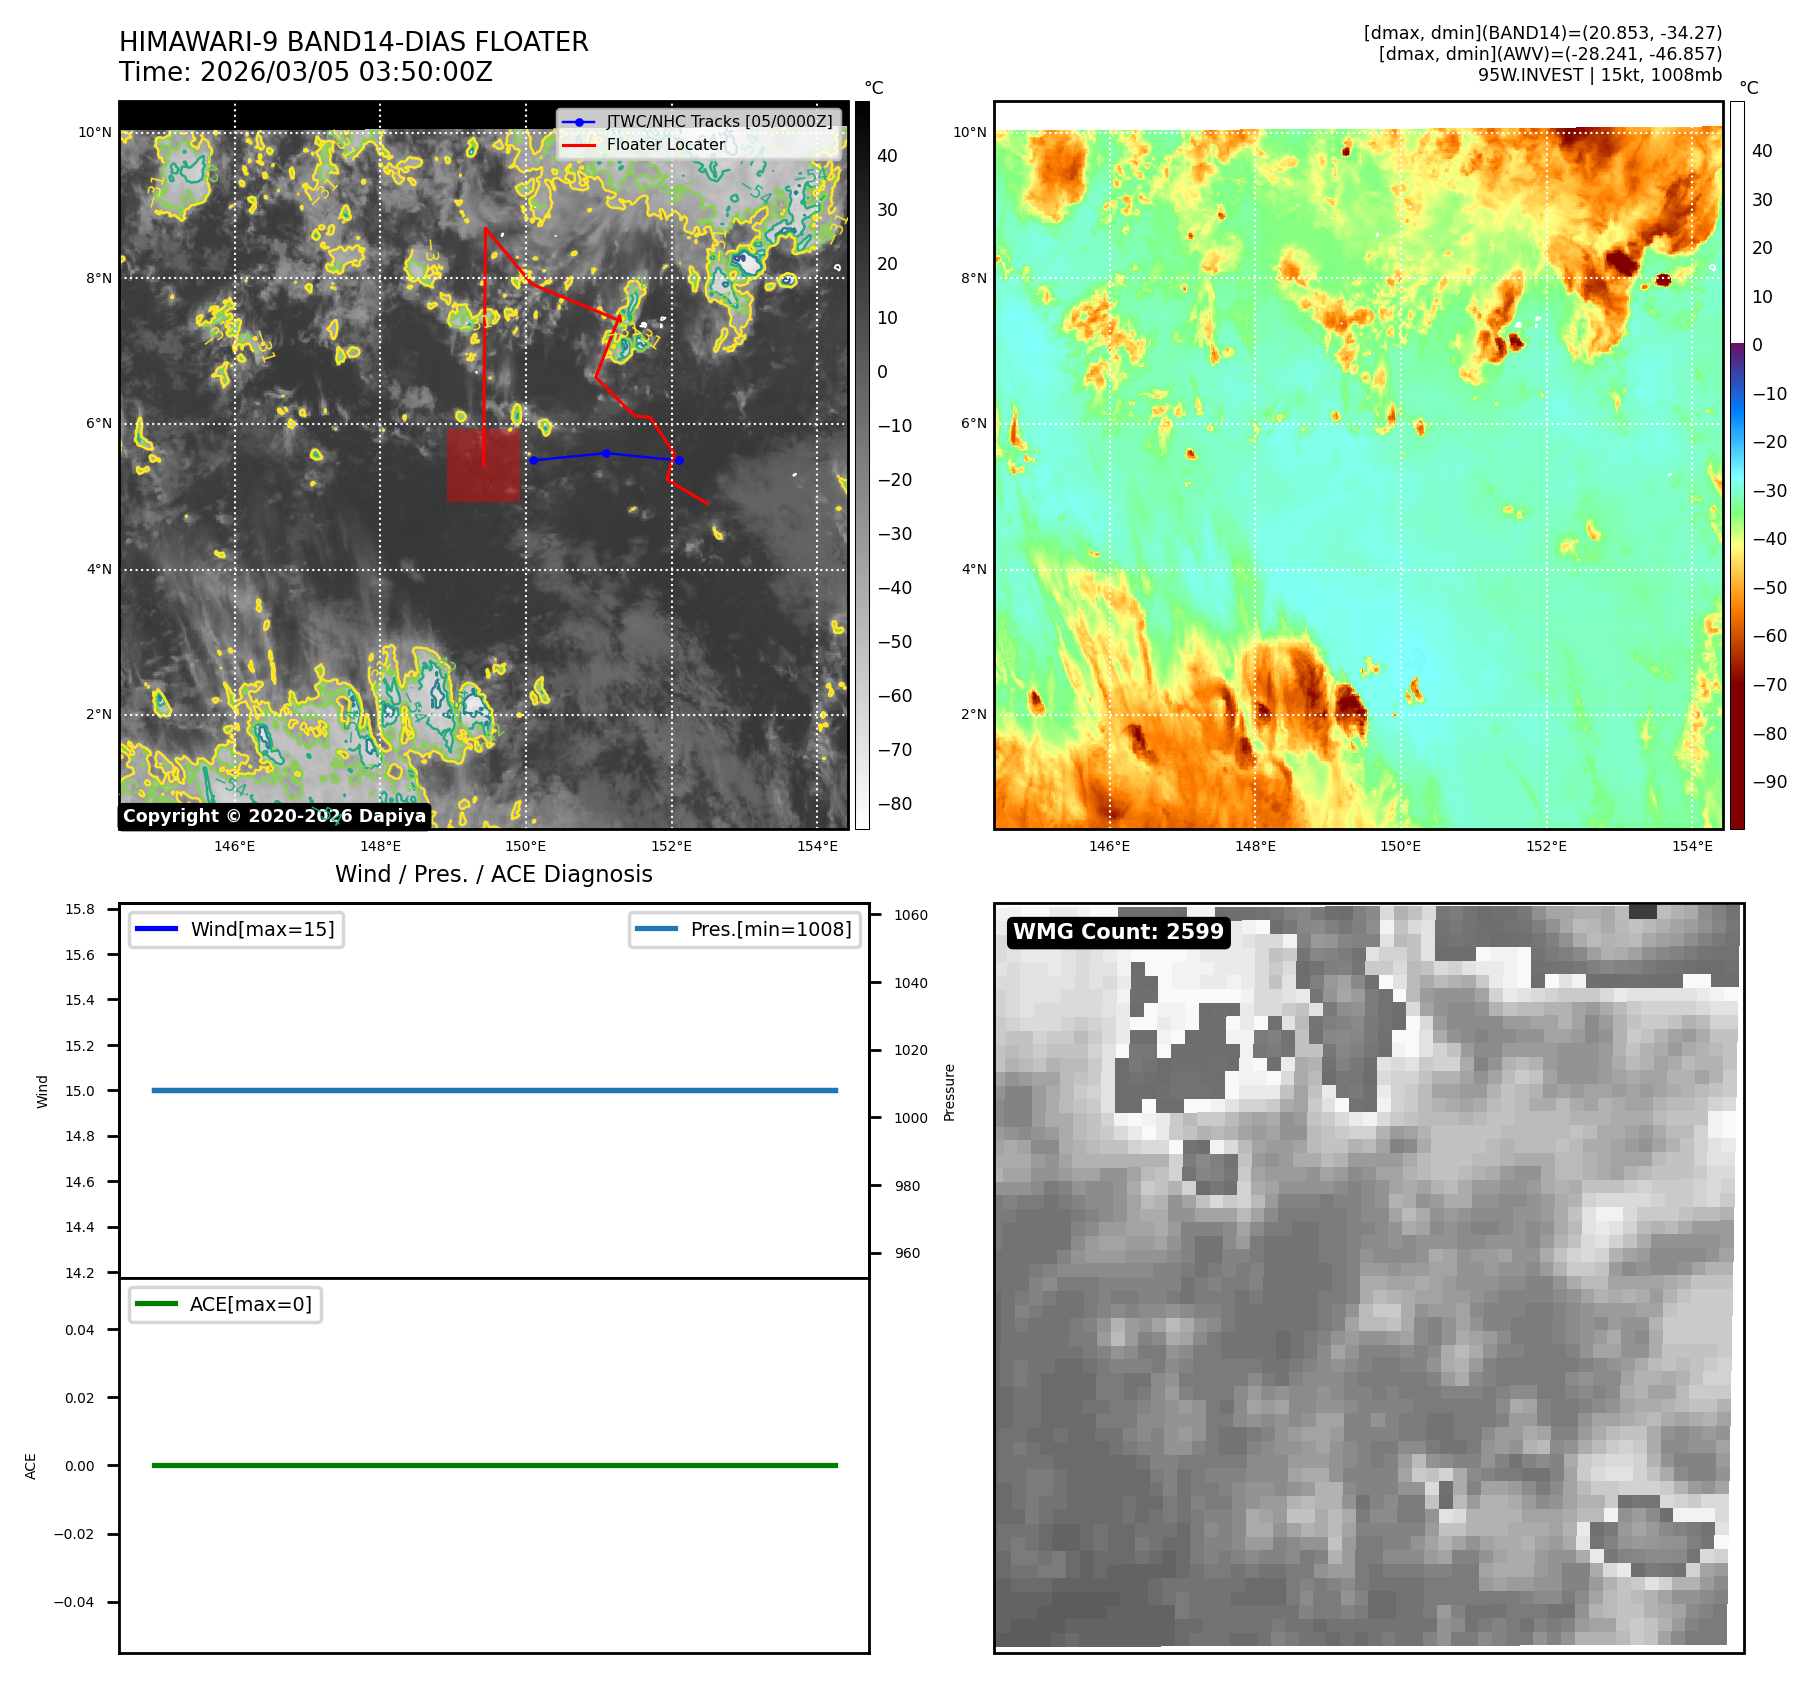Click the grayscale temperature colorbar of left map
Screen dimensions: 1813x1690
click(862, 465)
